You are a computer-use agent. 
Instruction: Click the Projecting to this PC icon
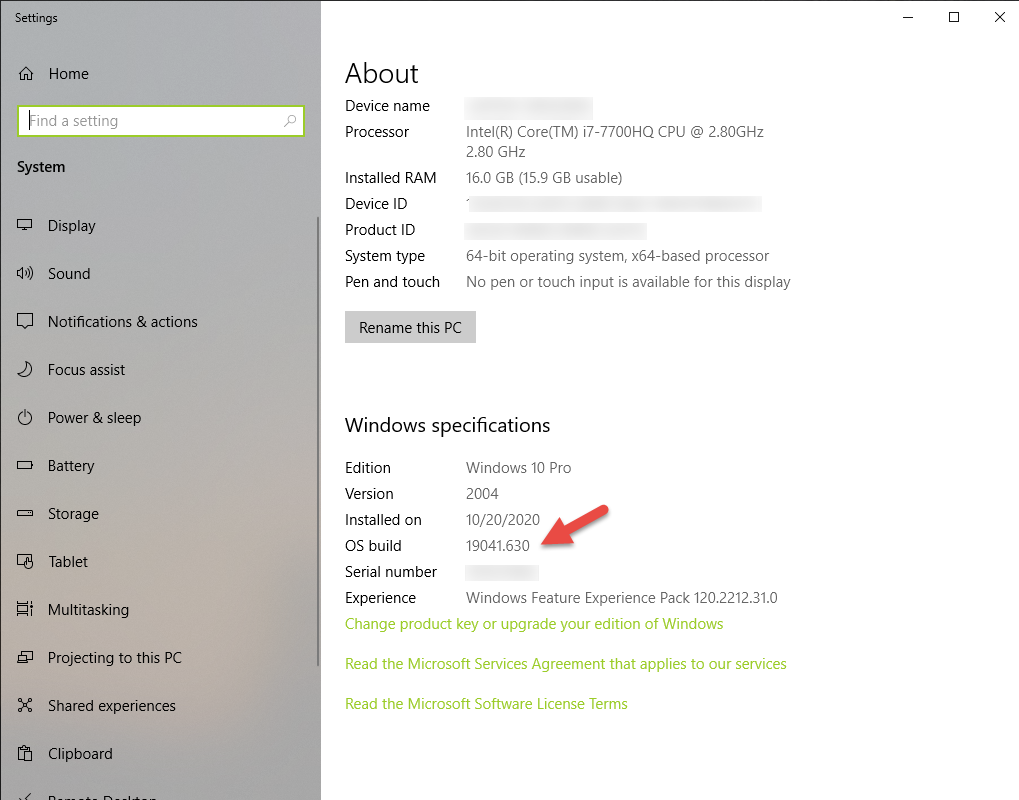pyautogui.click(x=25, y=657)
